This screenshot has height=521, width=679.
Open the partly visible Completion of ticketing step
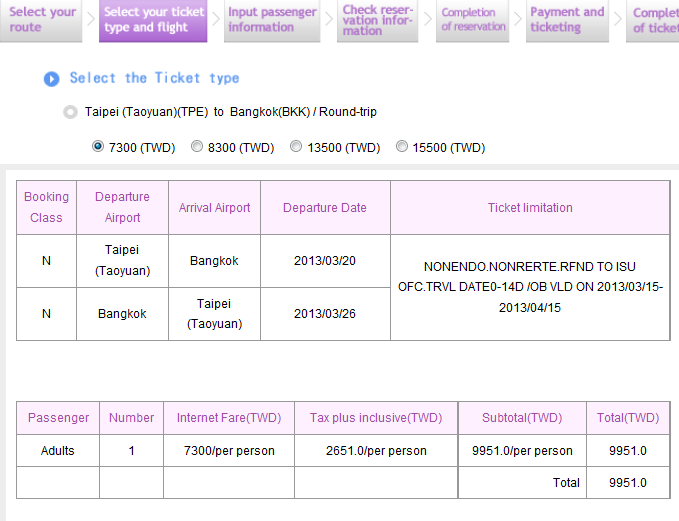653,20
